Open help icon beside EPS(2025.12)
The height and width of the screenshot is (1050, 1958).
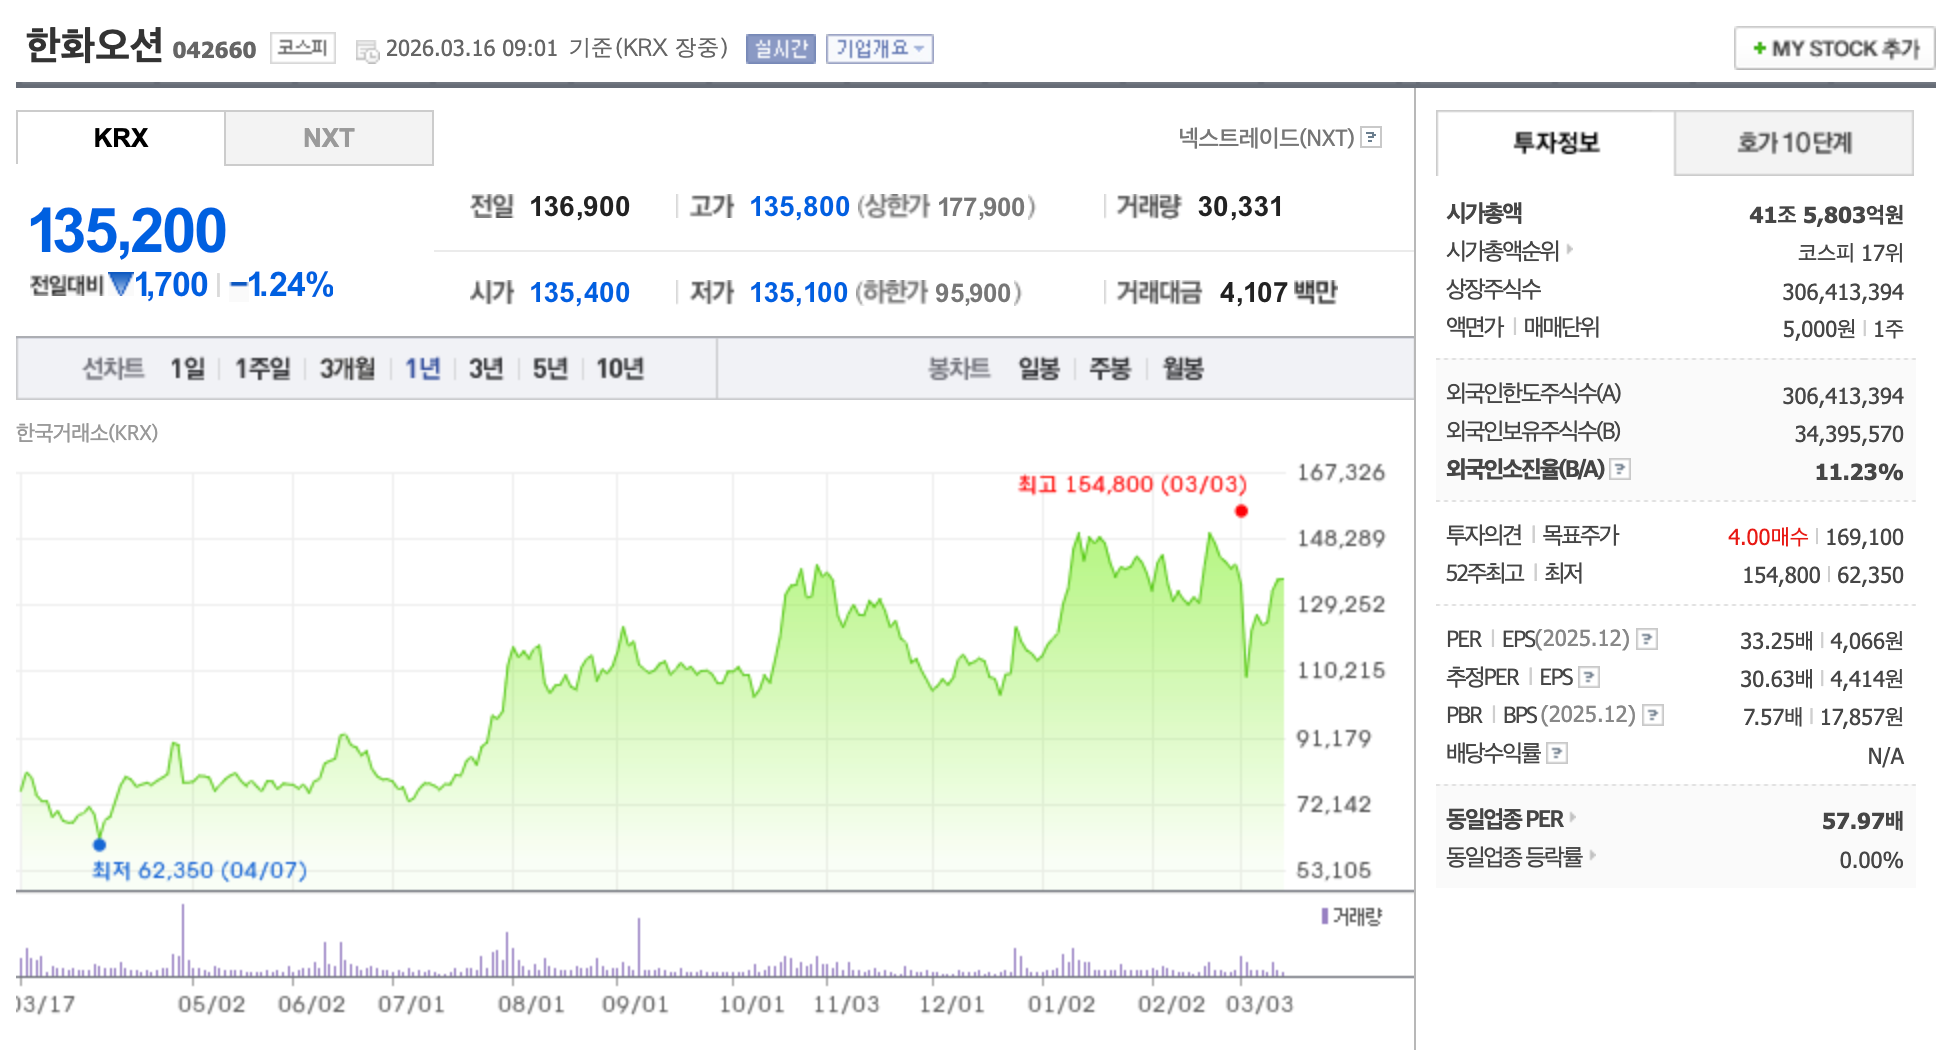pos(1647,638)
